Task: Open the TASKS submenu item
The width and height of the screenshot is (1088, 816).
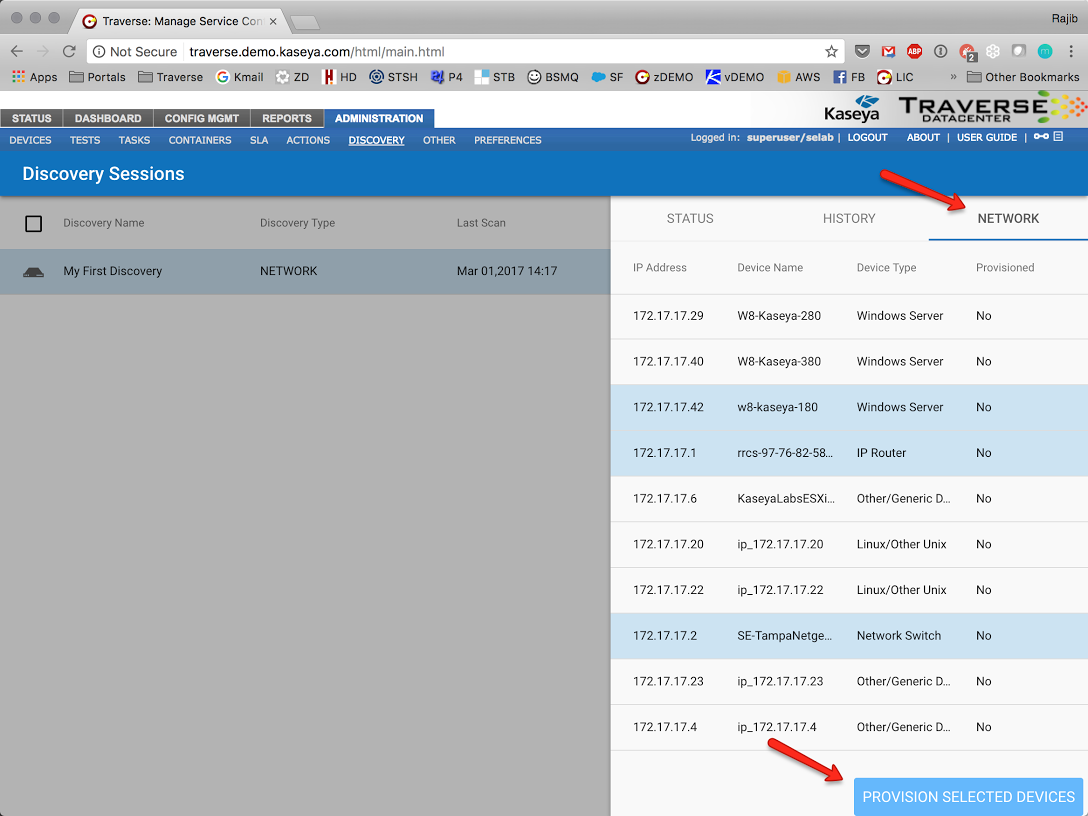Action: click(x=134, y=140)
